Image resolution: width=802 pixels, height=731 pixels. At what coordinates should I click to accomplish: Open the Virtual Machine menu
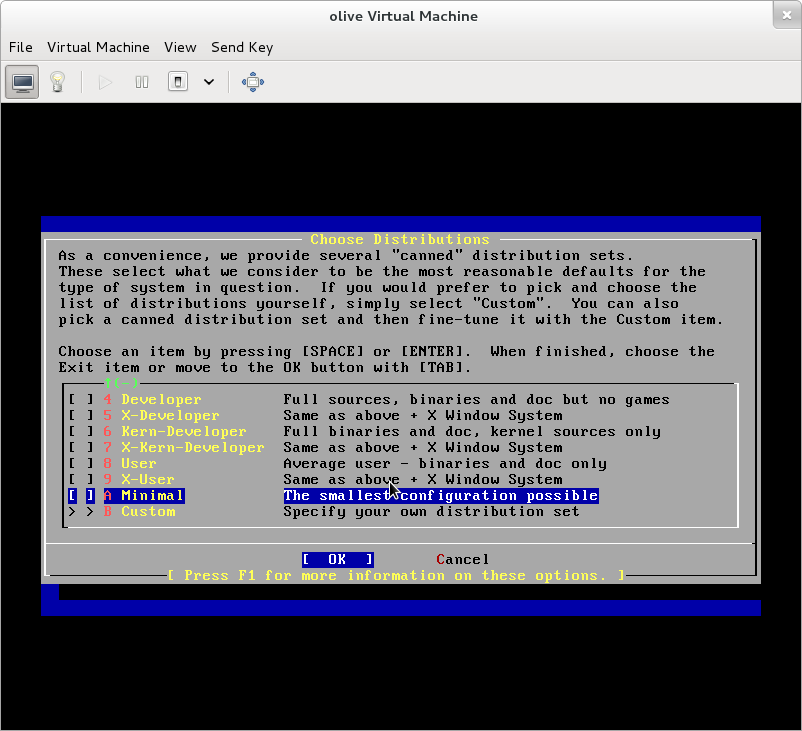pos(98,47)
